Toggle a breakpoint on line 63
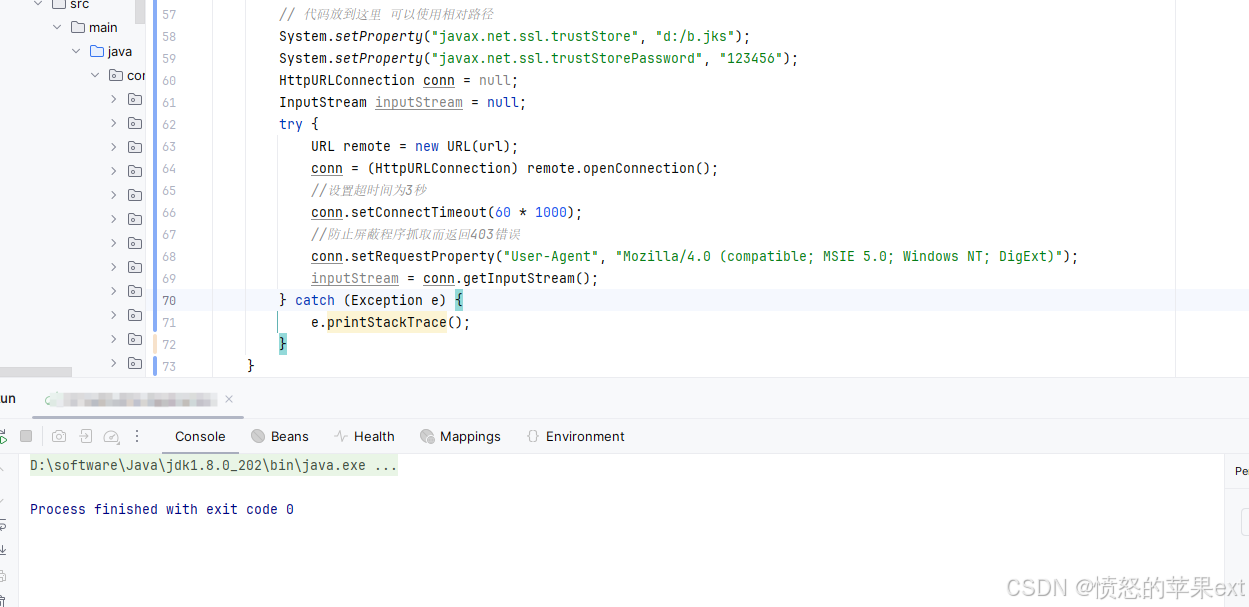 point(197,146)
